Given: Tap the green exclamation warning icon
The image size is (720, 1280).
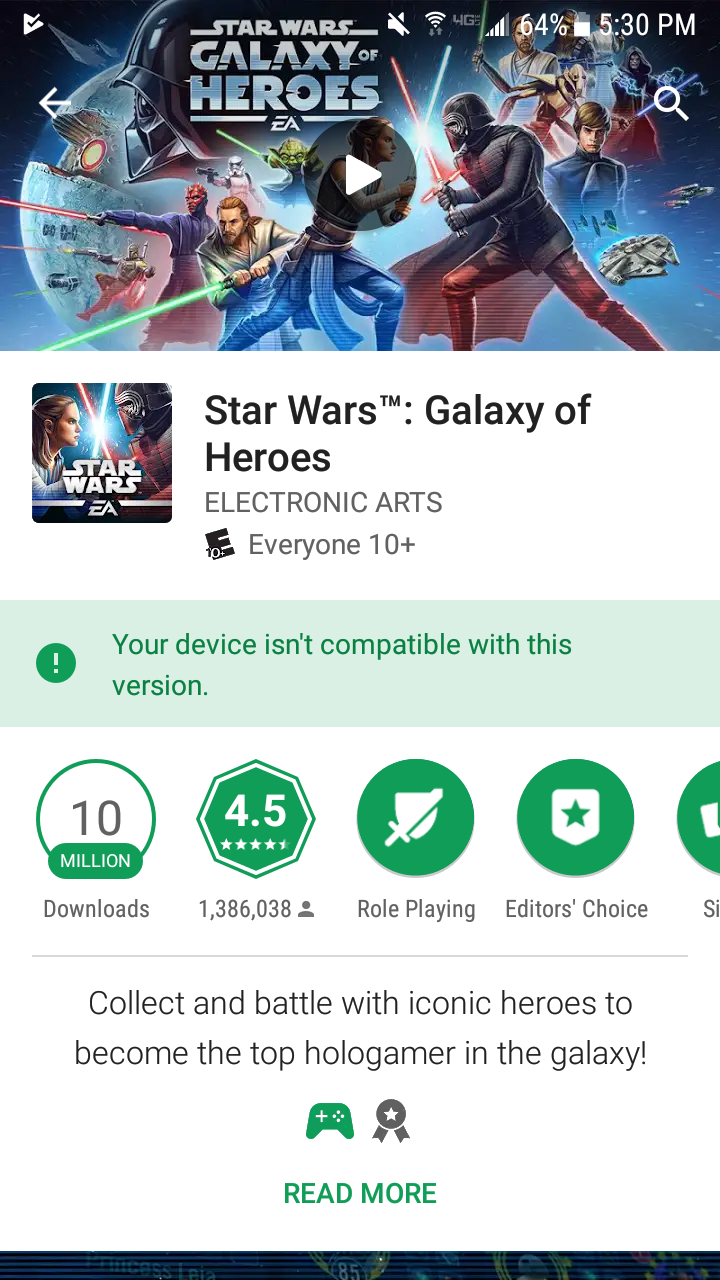Looking at the screenshot, I should coord(56,663).
